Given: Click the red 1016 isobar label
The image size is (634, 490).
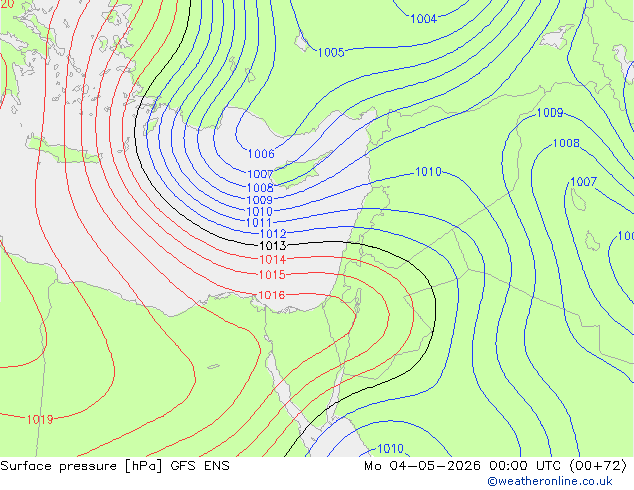Looking at the screenshot, I should point(271,295).
